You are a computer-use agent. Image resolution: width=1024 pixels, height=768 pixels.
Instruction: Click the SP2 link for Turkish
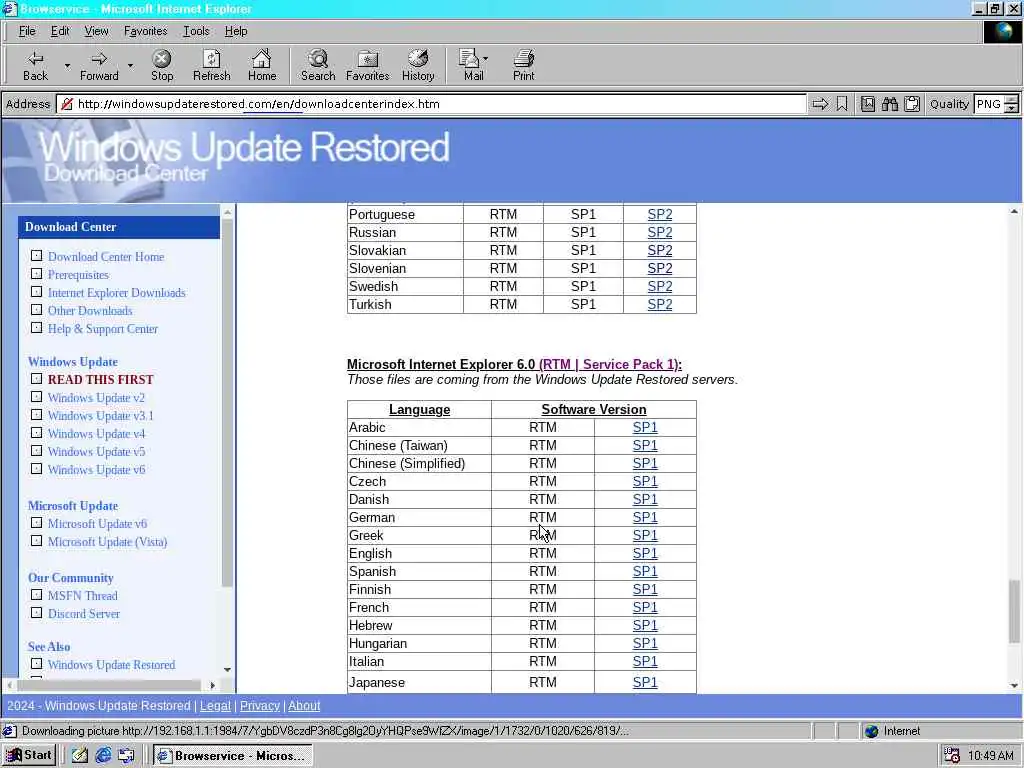660,304
